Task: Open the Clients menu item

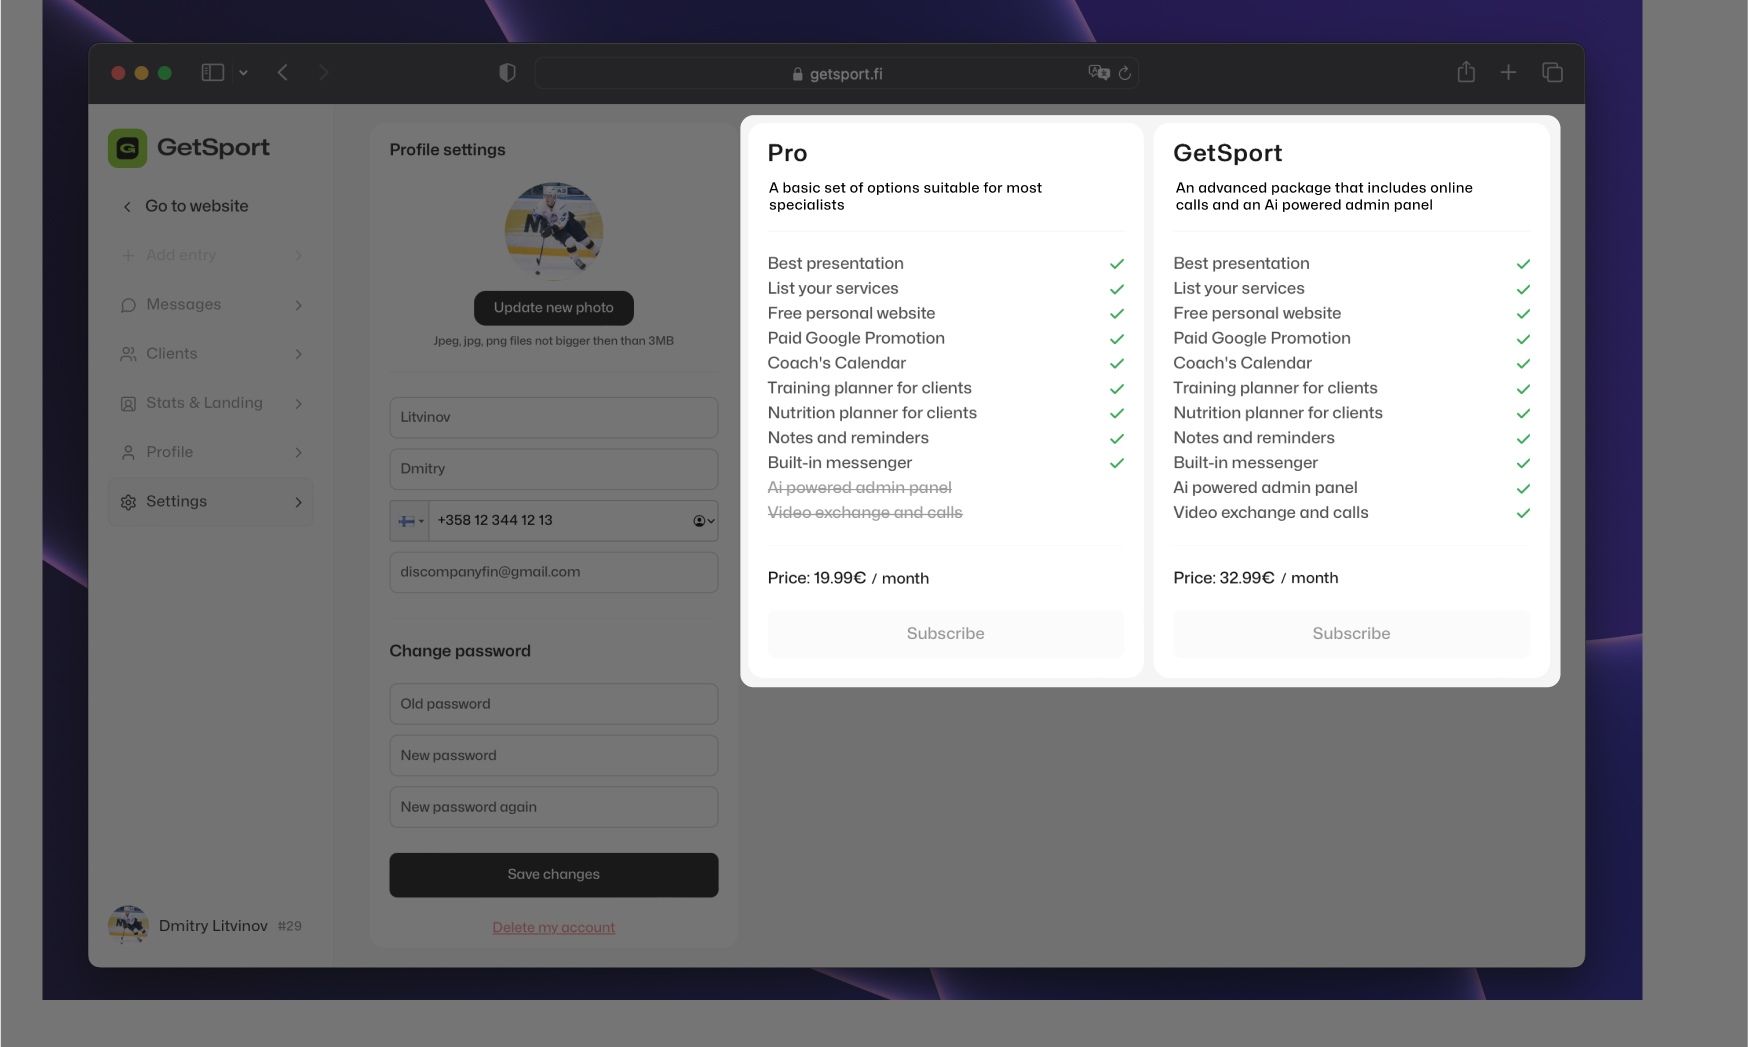Action: click(x=211, y=353)
